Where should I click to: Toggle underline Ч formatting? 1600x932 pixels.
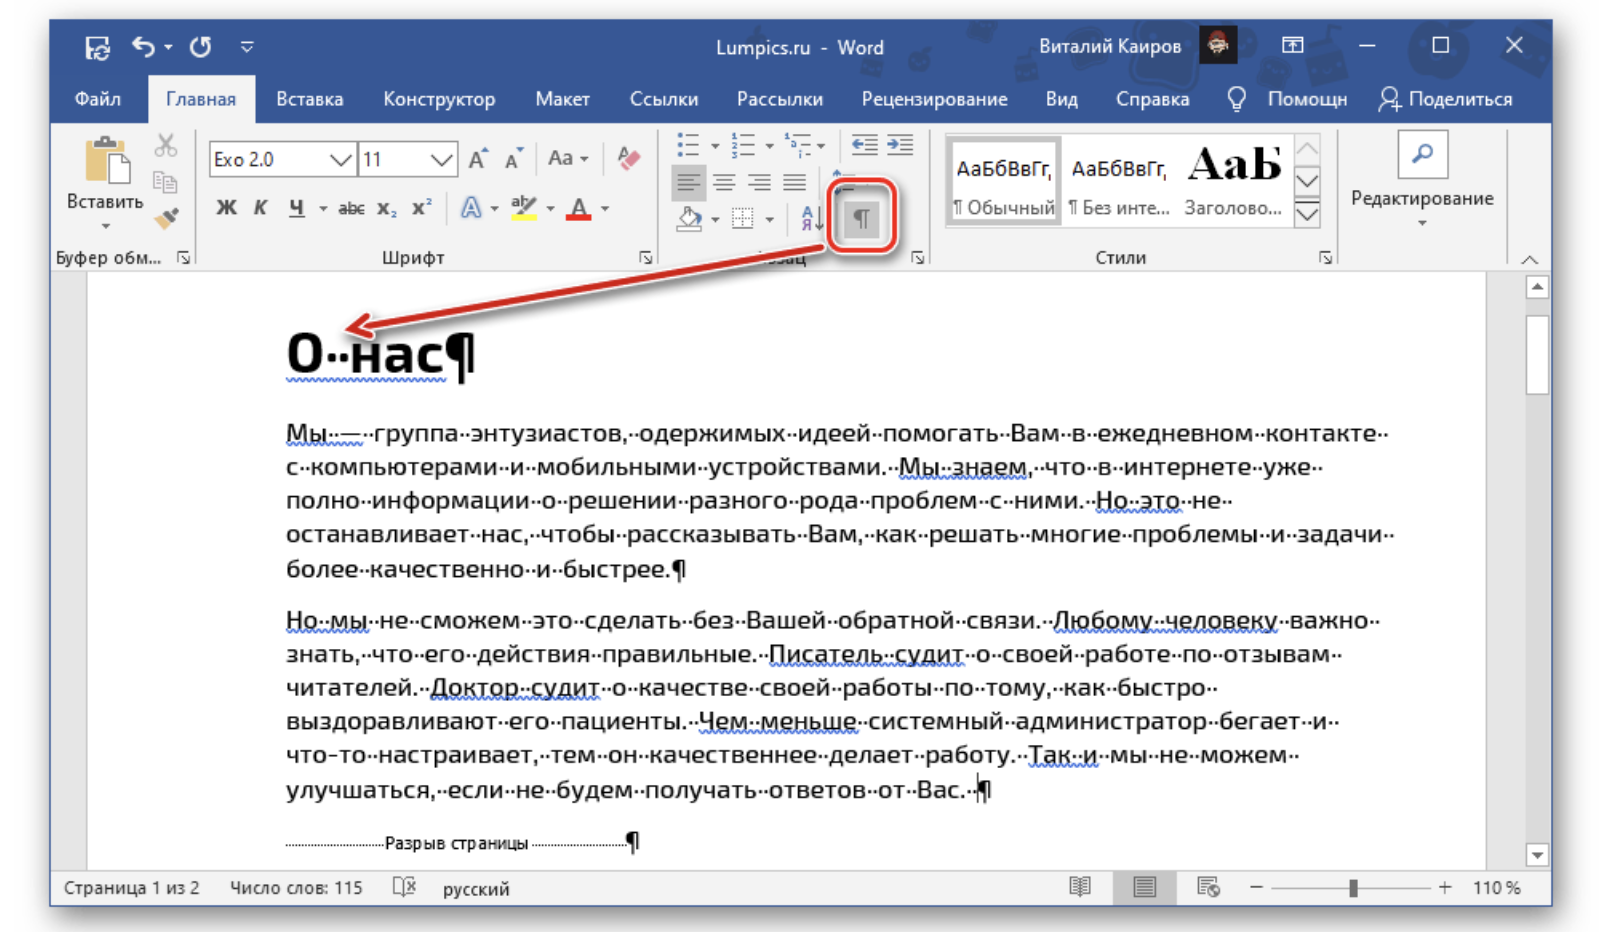(296, 208)
